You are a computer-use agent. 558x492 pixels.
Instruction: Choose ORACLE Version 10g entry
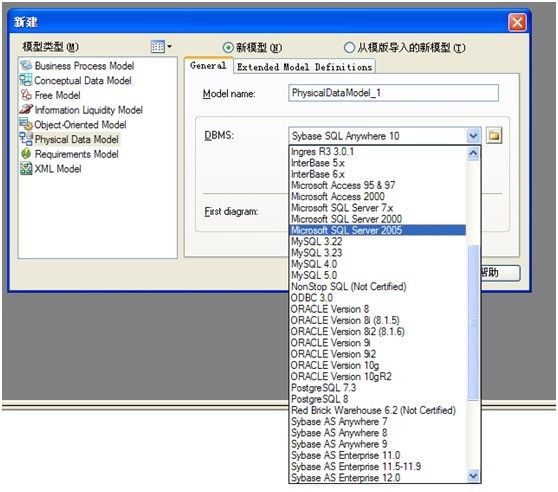(x=378, y=365)
